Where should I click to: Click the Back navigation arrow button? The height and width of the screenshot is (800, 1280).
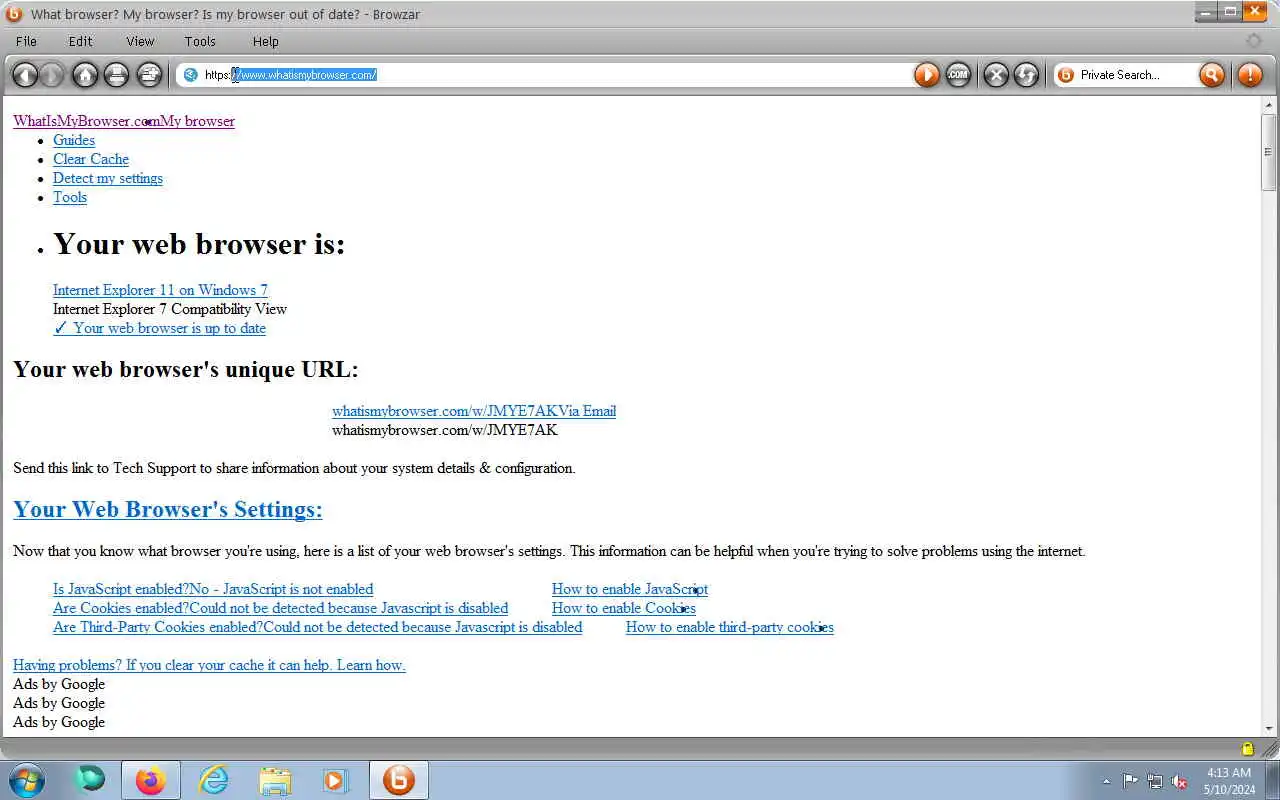pyautogui.click(x=25, y=75)
